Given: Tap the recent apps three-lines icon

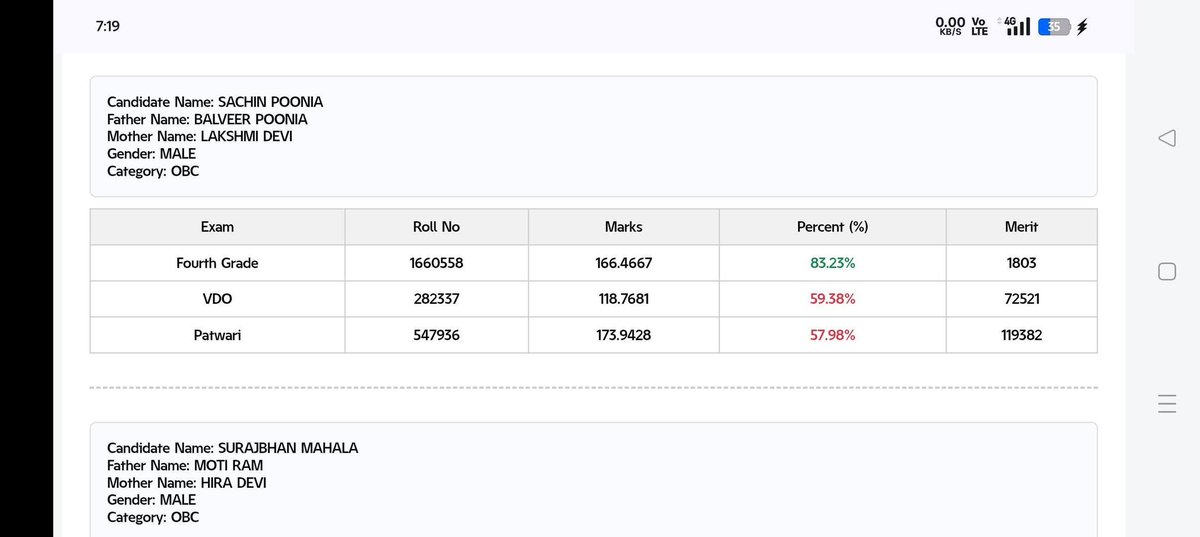Looking at the screenshot, I should click(1166, 404).
